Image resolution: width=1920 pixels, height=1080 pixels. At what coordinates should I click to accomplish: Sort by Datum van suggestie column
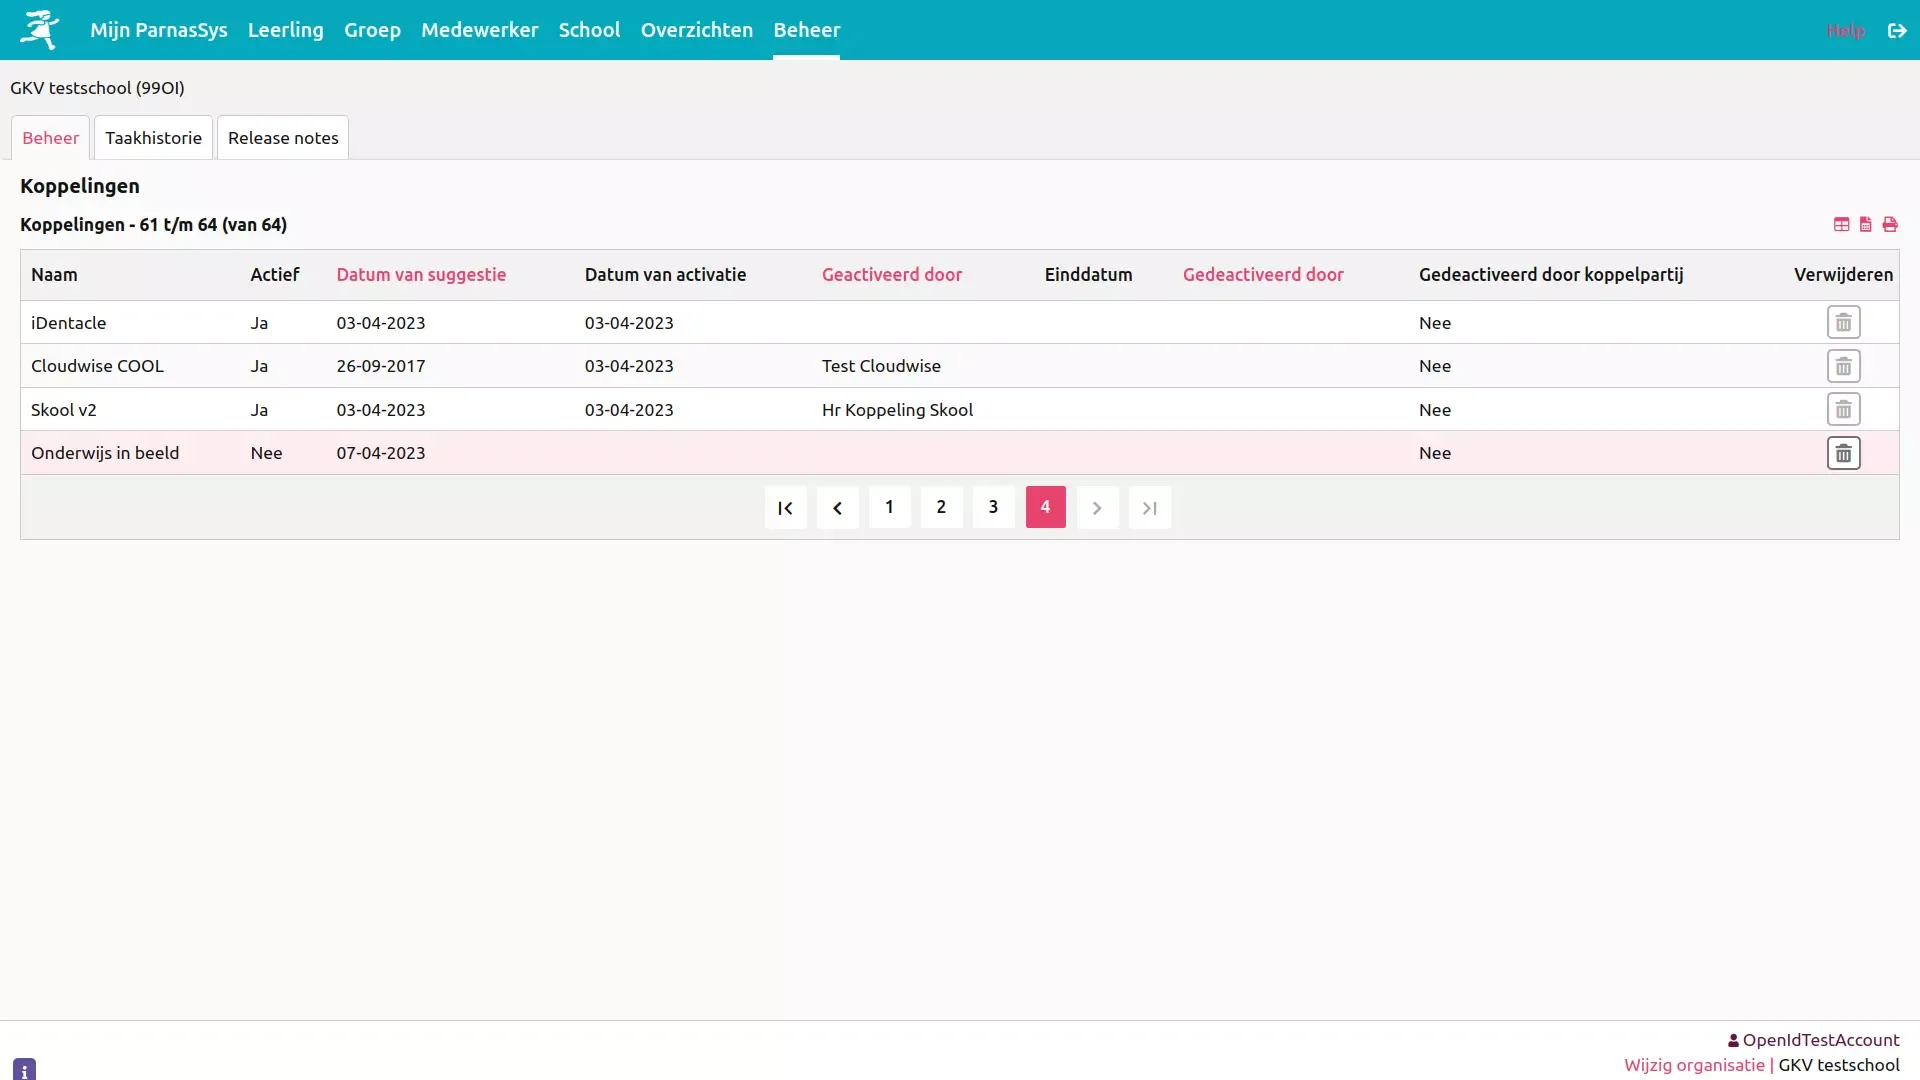421,275
